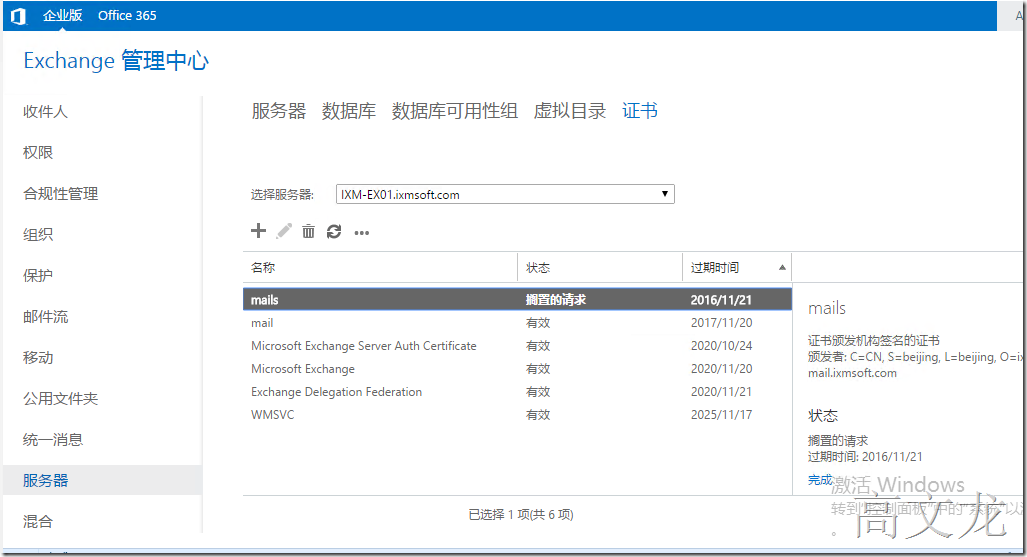Viewport: 1027px width, 557px height.
Task: Add a new certificate with plus icon
Action: pos(259,231)
